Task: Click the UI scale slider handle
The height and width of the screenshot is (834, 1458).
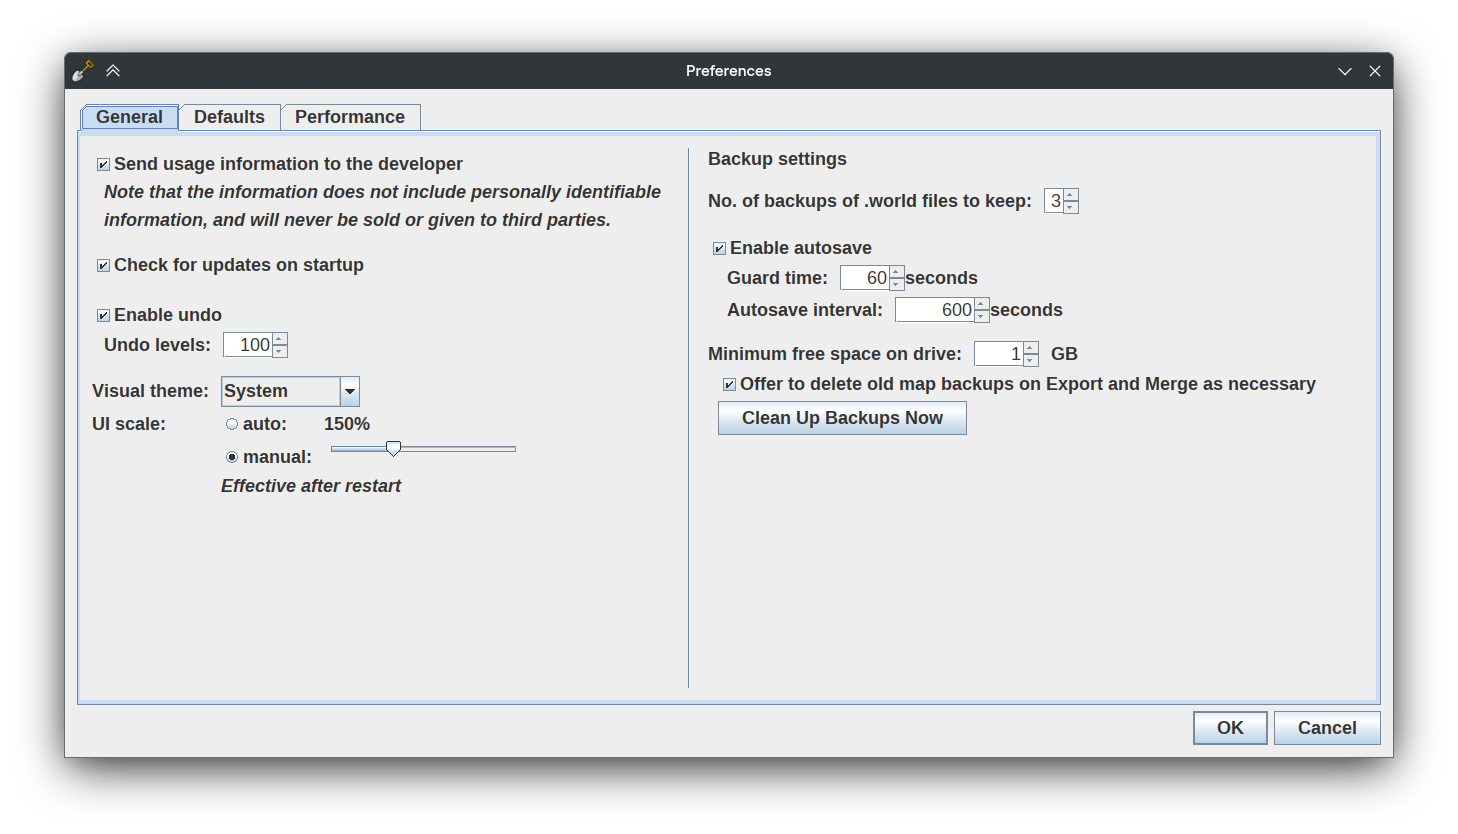Action: (394, 449)
